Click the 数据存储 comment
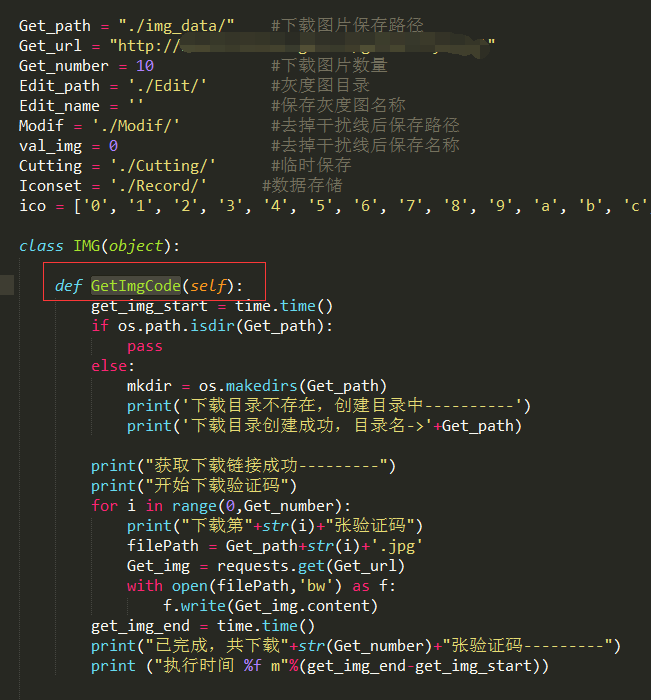Image resolution: width=651 pixels, height=700 pixels. (x=303, y=186)
